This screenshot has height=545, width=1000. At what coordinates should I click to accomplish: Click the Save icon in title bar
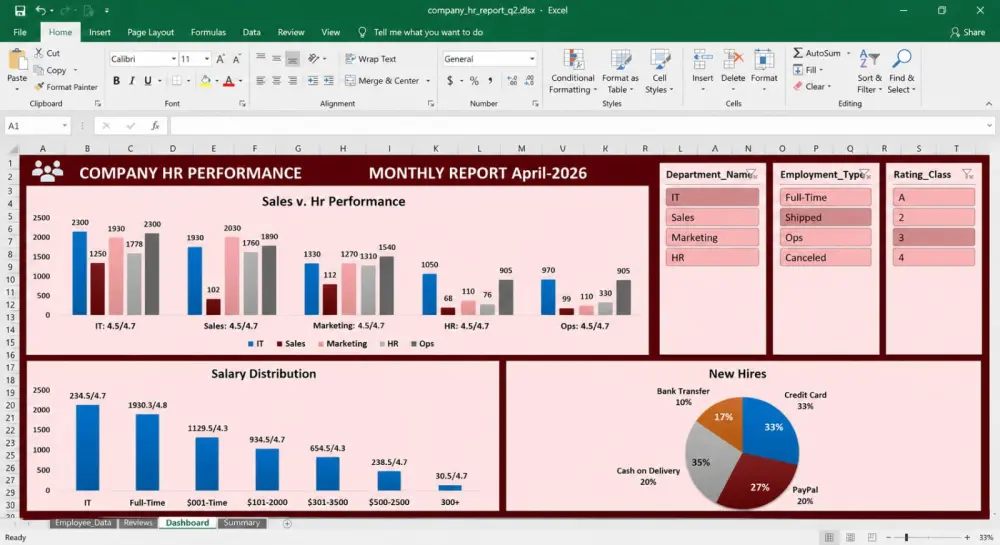(20, 10)
